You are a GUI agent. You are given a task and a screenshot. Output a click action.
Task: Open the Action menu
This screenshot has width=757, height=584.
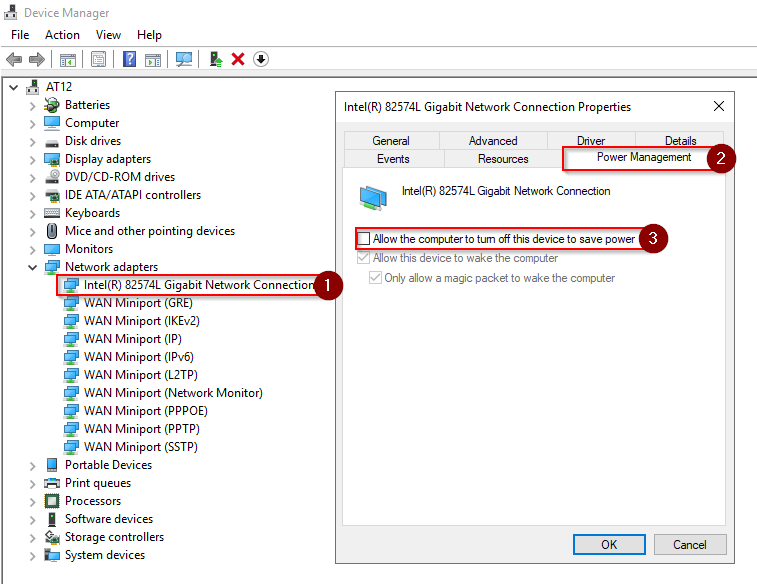coord(62,35)
